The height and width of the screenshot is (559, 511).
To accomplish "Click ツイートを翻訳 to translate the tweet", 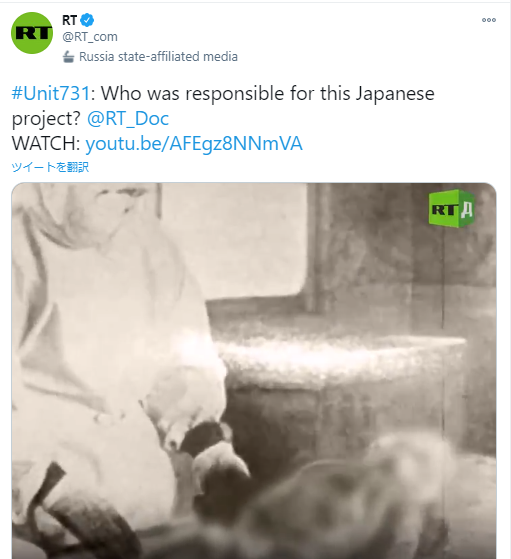I will point(50,167).
